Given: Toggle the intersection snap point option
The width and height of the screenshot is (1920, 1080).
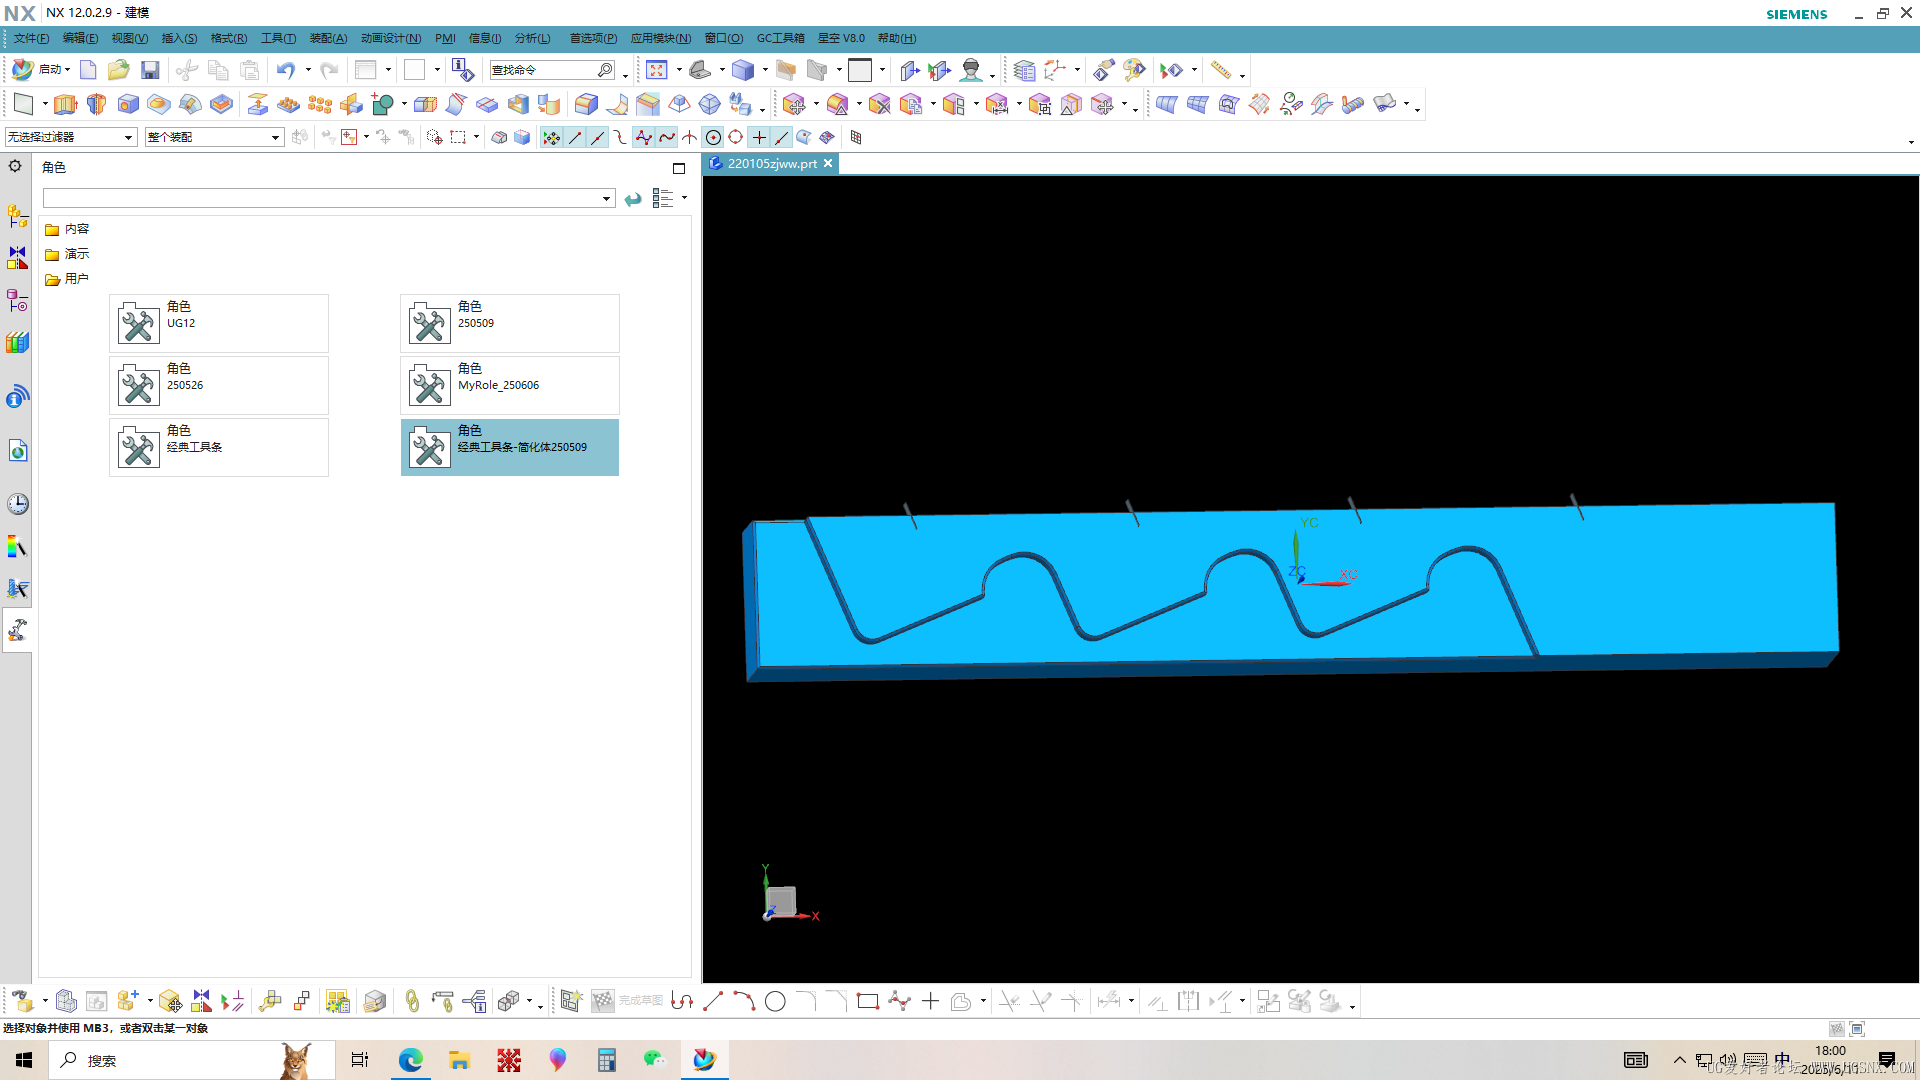Looking at the screenshot, I should pyautogui.click(x=690, y=137).
